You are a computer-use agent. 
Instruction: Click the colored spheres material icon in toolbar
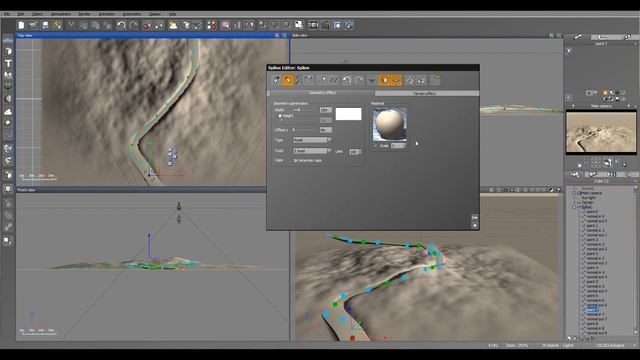coord(211,25)
